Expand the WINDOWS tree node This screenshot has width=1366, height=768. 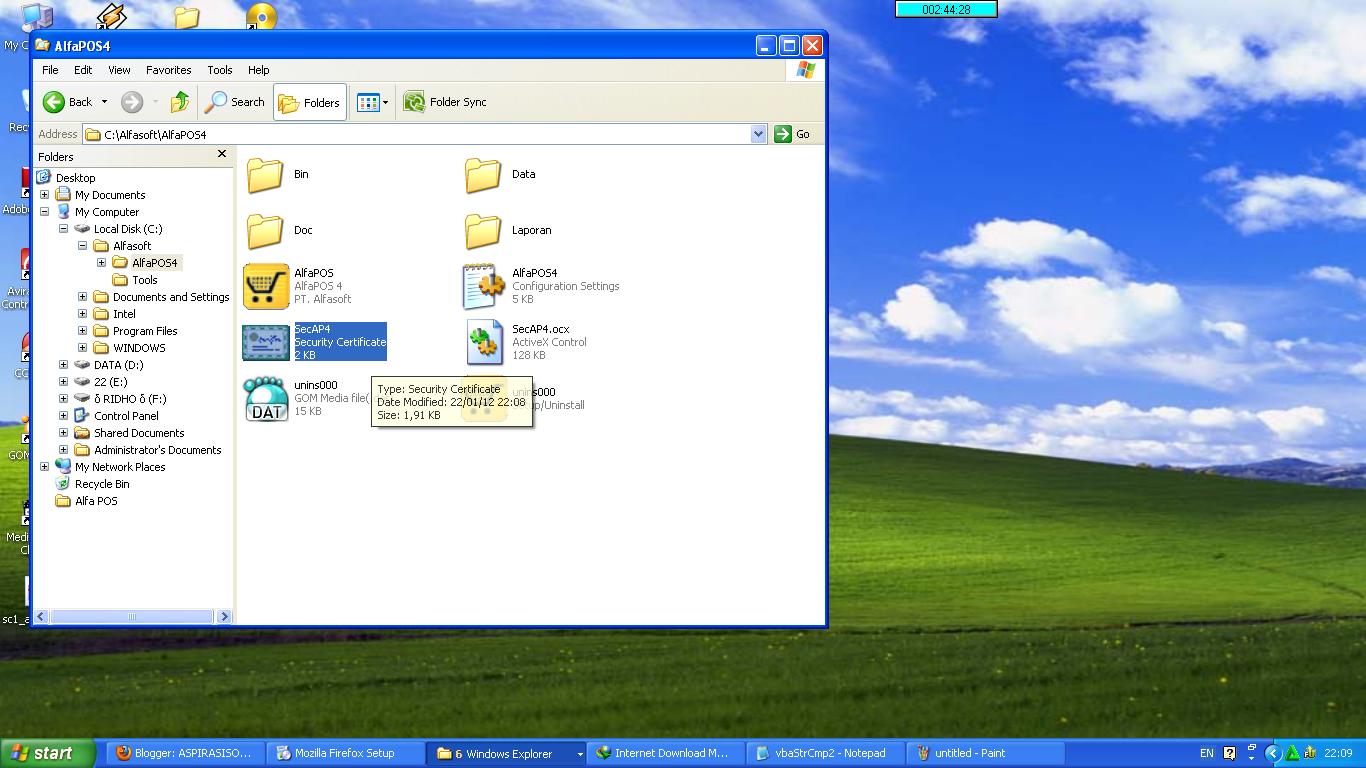82,348
